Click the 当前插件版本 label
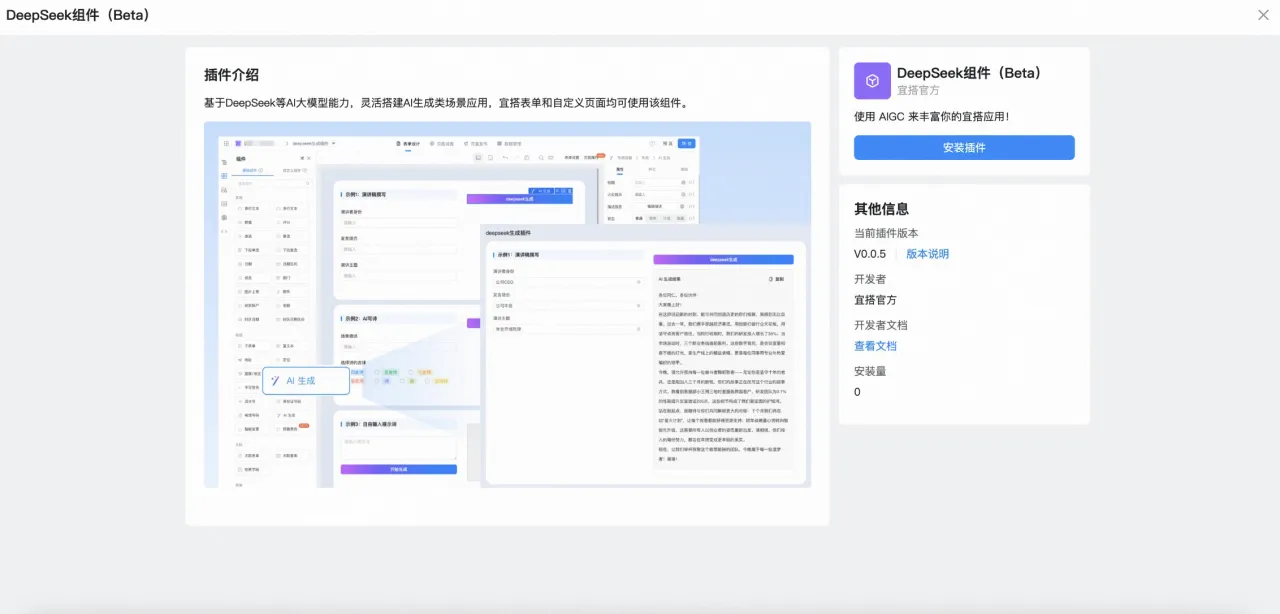 (886, 233)
